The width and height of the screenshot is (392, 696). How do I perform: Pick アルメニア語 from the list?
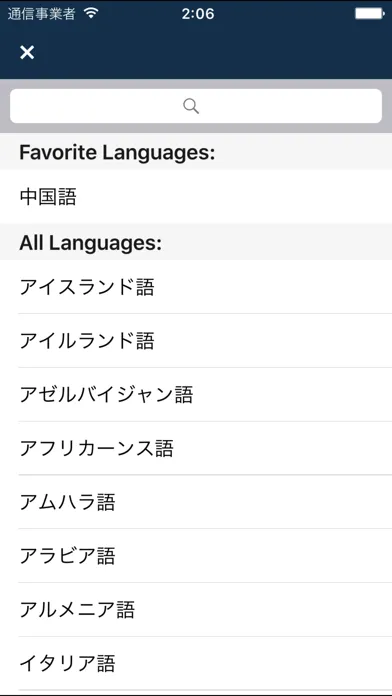tap(196, 610)
